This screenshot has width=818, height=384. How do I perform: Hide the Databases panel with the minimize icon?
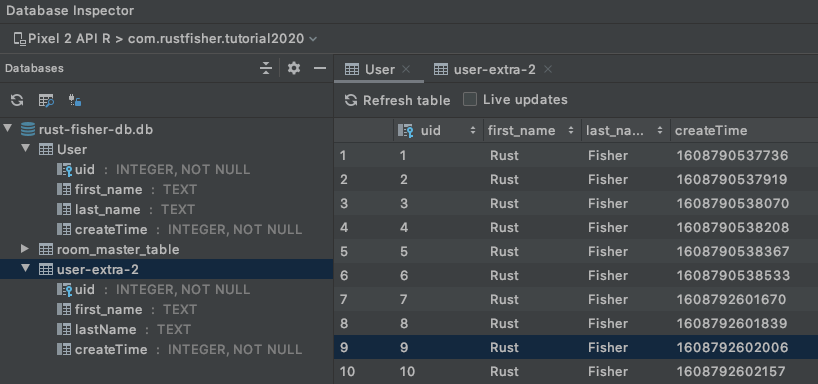(x=320, y=68)
